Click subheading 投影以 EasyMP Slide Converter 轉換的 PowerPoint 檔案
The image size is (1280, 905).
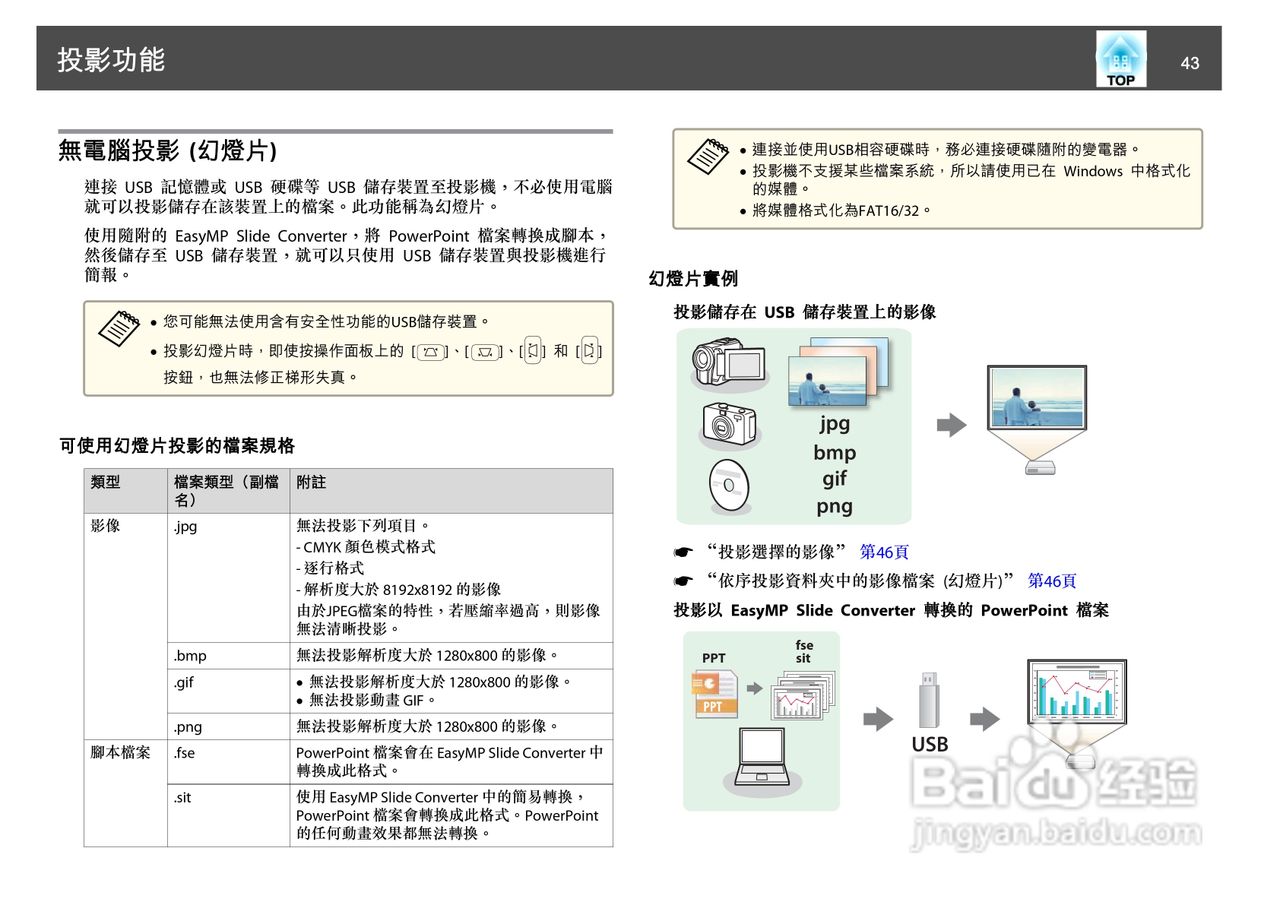891,610
